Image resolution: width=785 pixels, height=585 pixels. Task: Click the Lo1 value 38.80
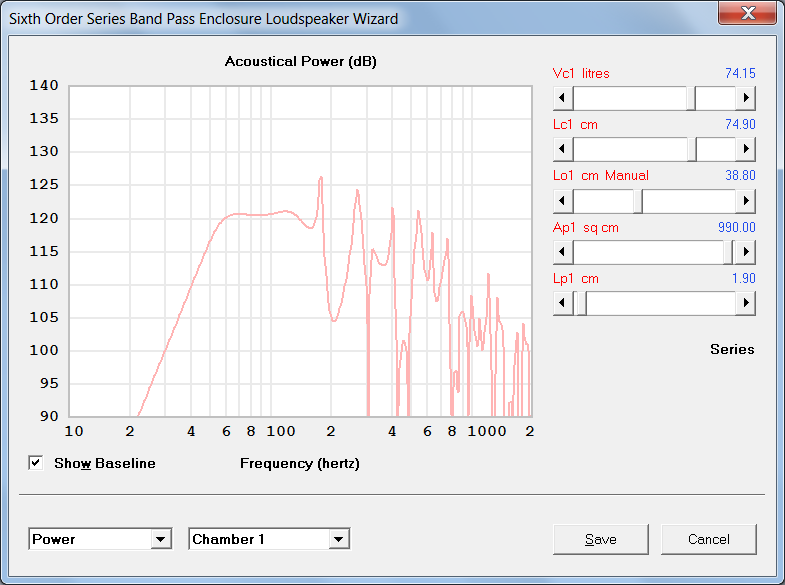pos(740,176)
